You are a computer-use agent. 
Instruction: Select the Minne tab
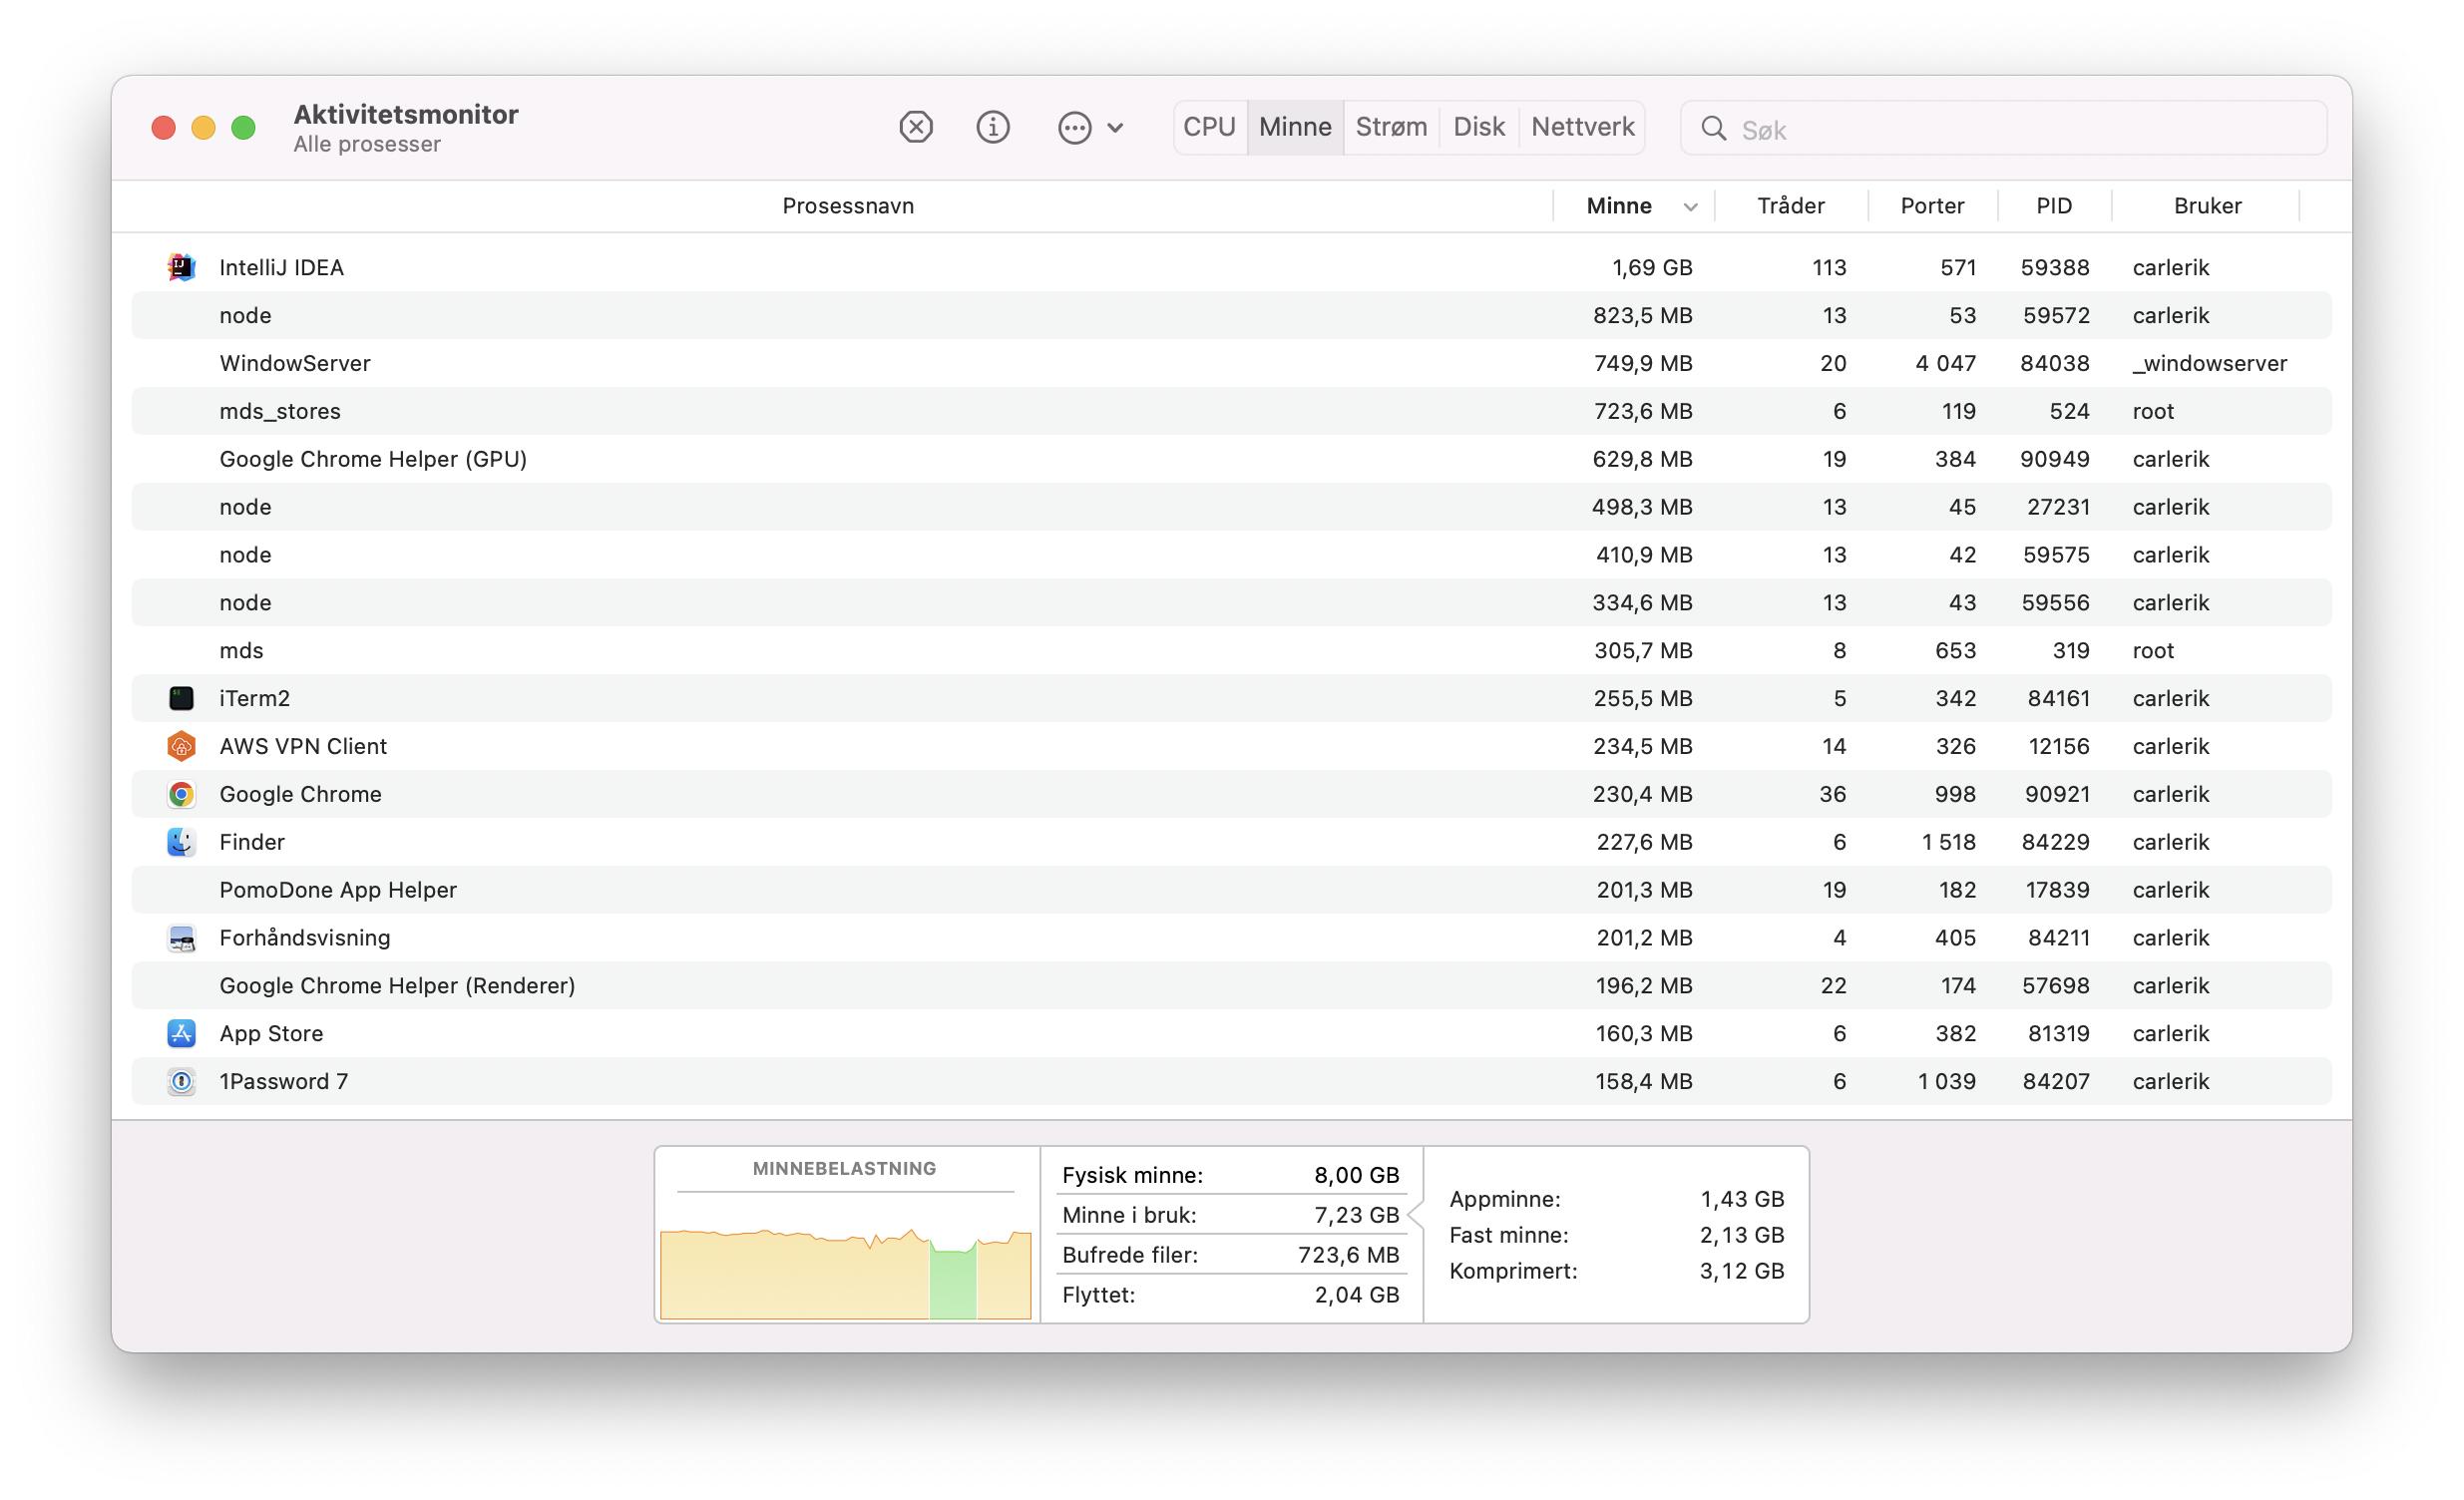tap(1295, 127)
